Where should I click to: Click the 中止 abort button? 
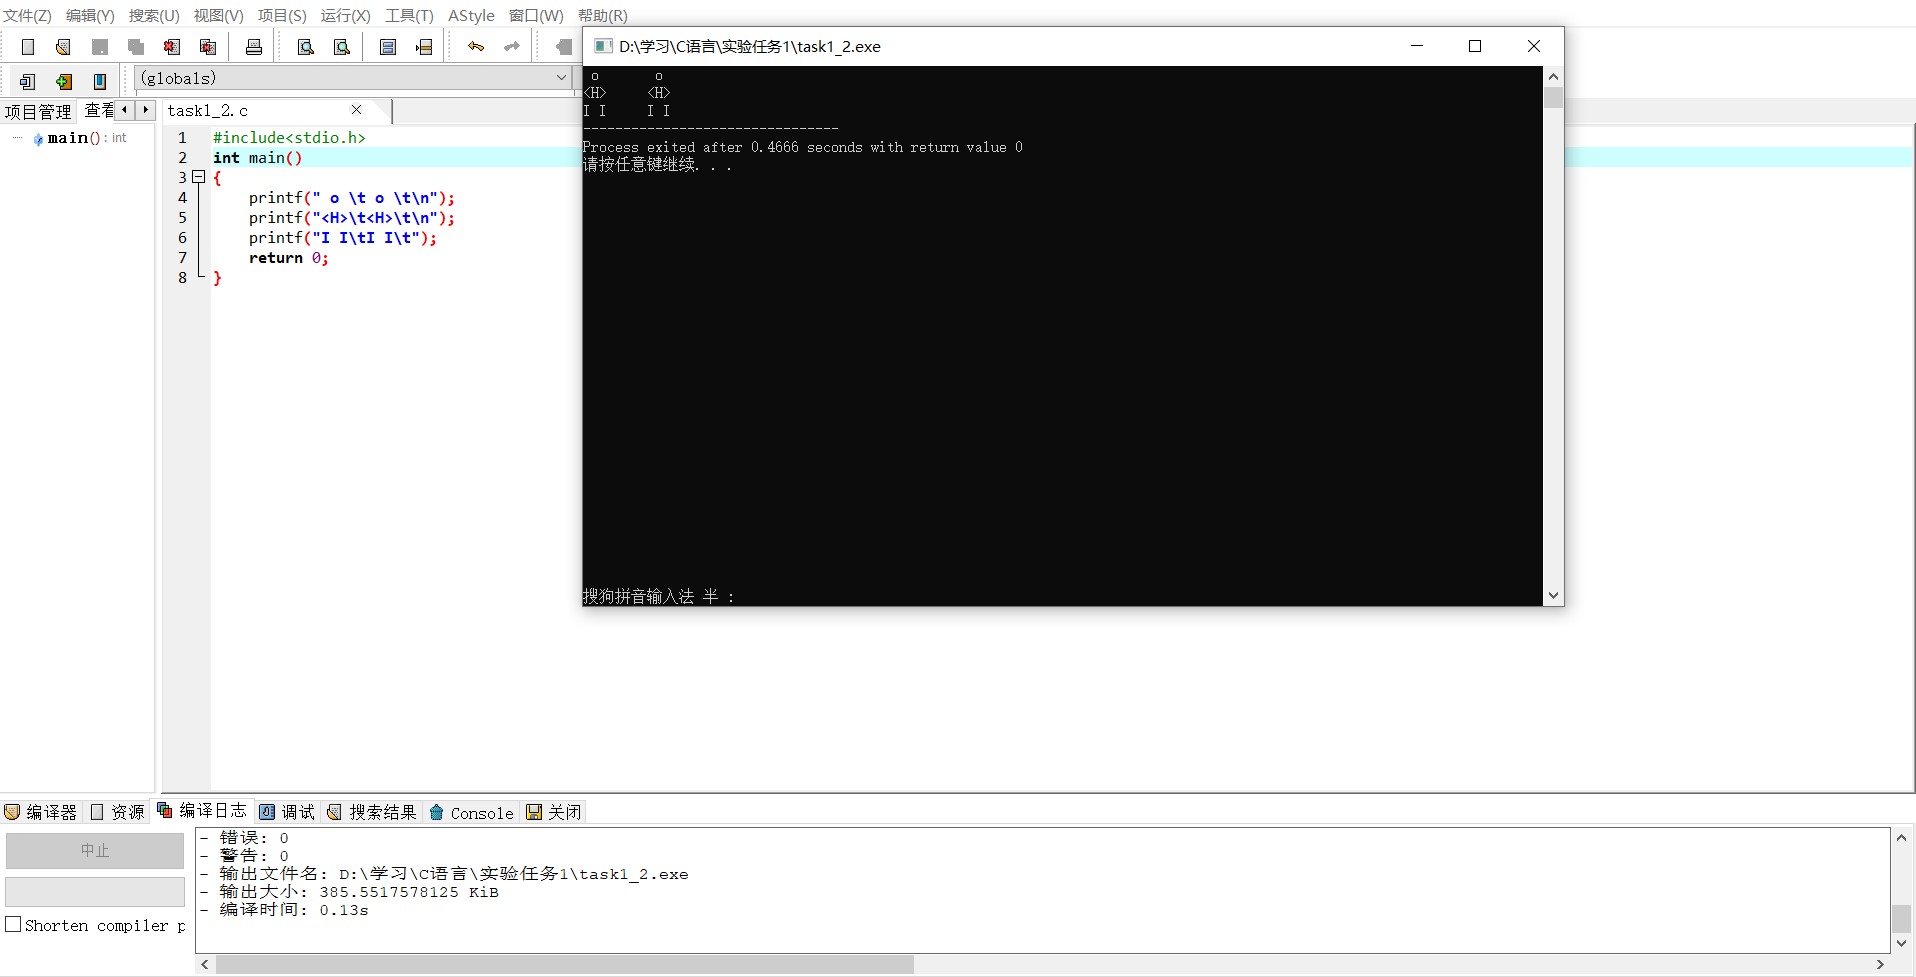95,850
